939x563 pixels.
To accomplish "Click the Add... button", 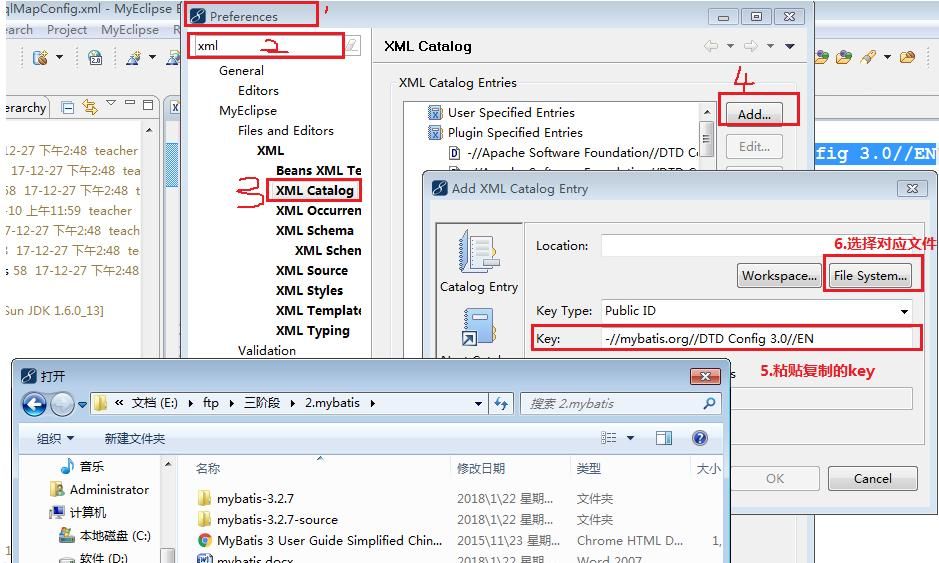I will click(754, 114).
